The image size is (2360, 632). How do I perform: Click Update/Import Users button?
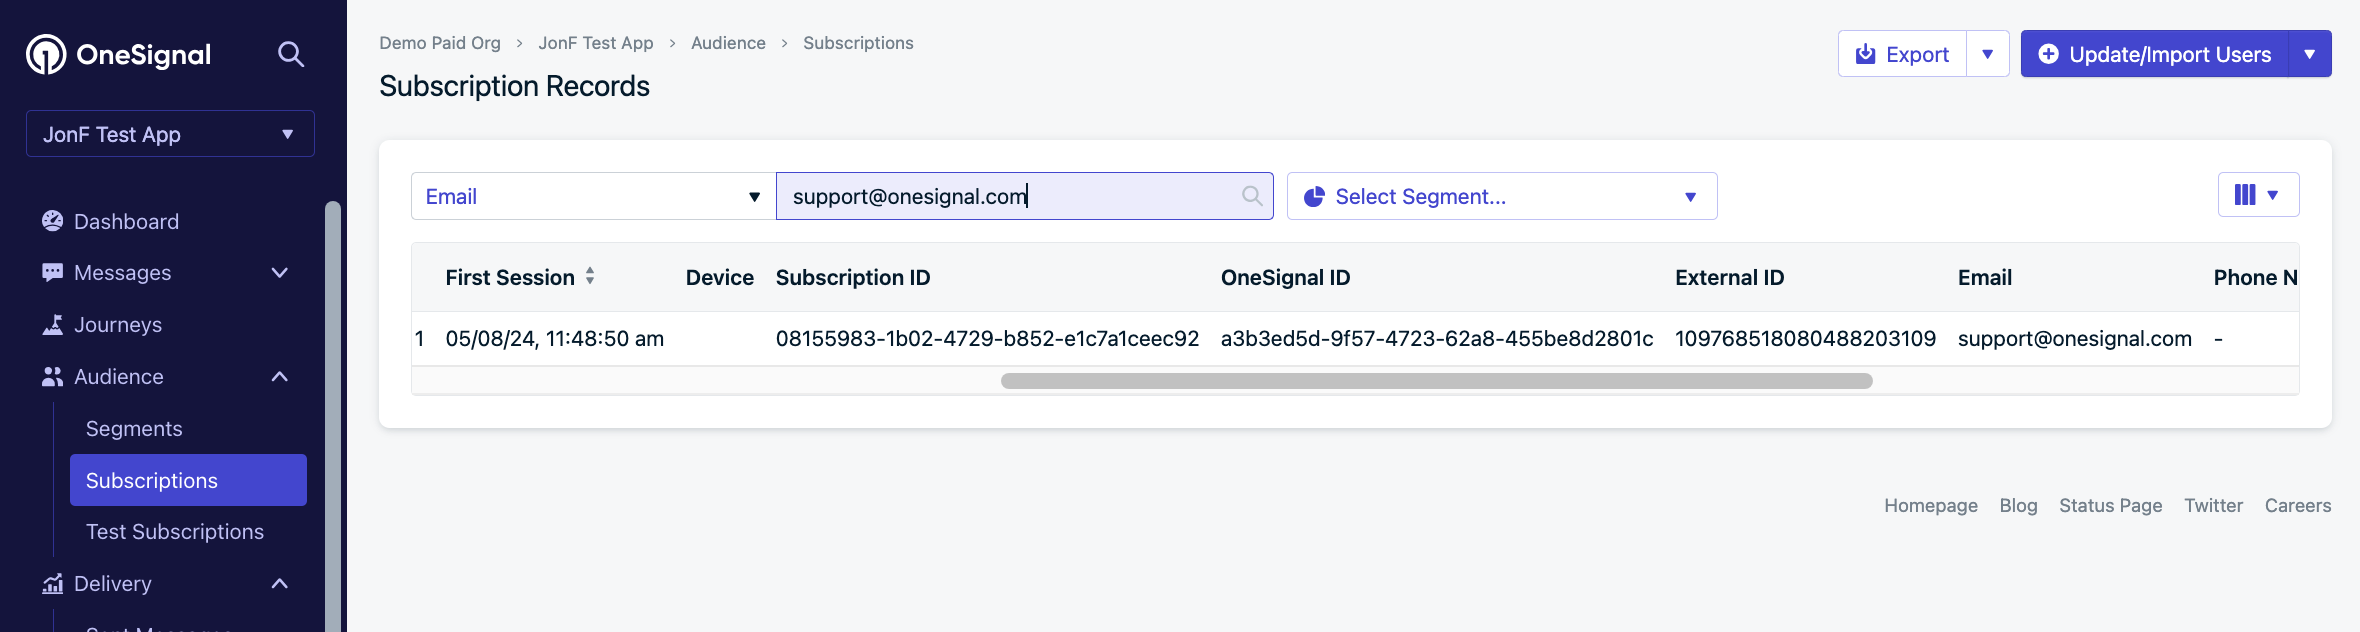click(x=2155, y=54)
